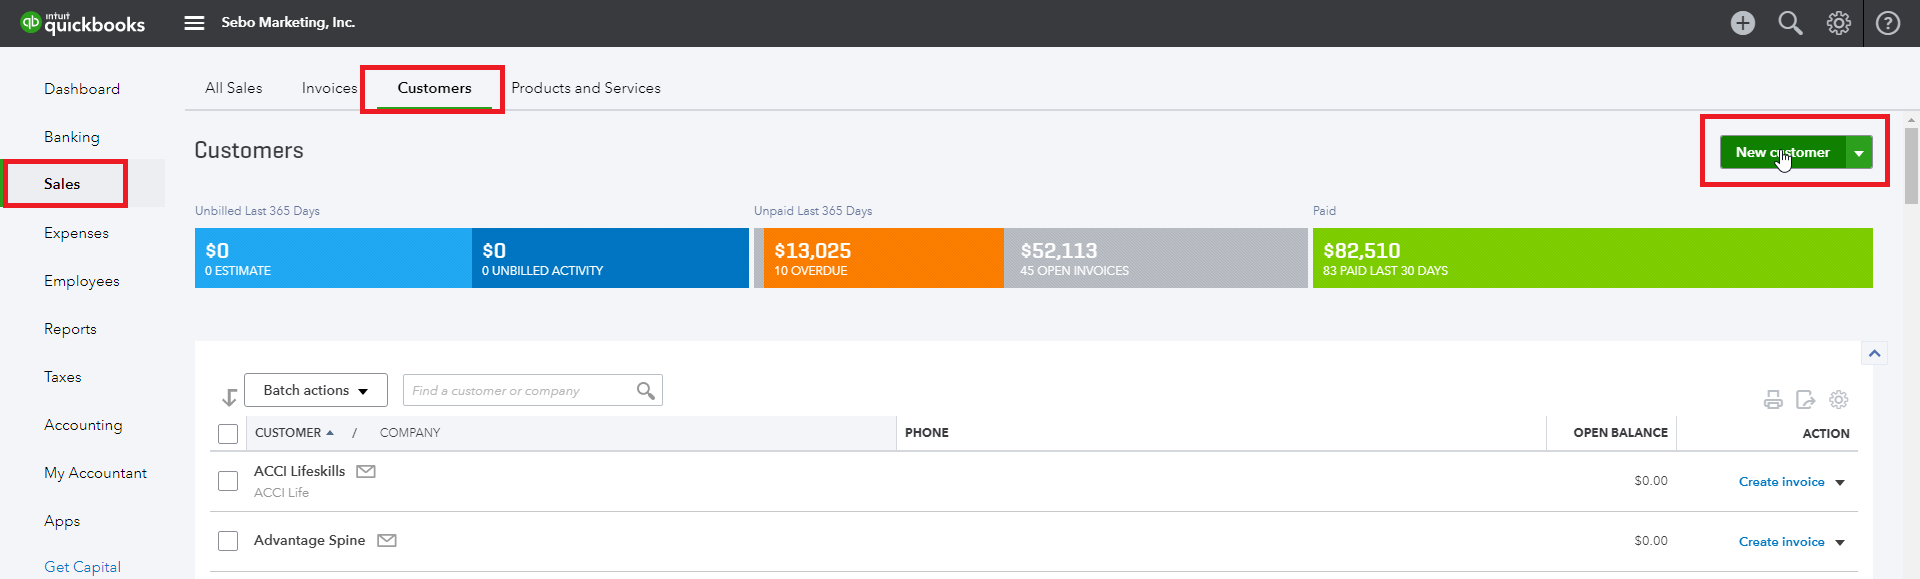Print the customer list
Viewport: 1920px width, 579px height.
[1773, 400]
